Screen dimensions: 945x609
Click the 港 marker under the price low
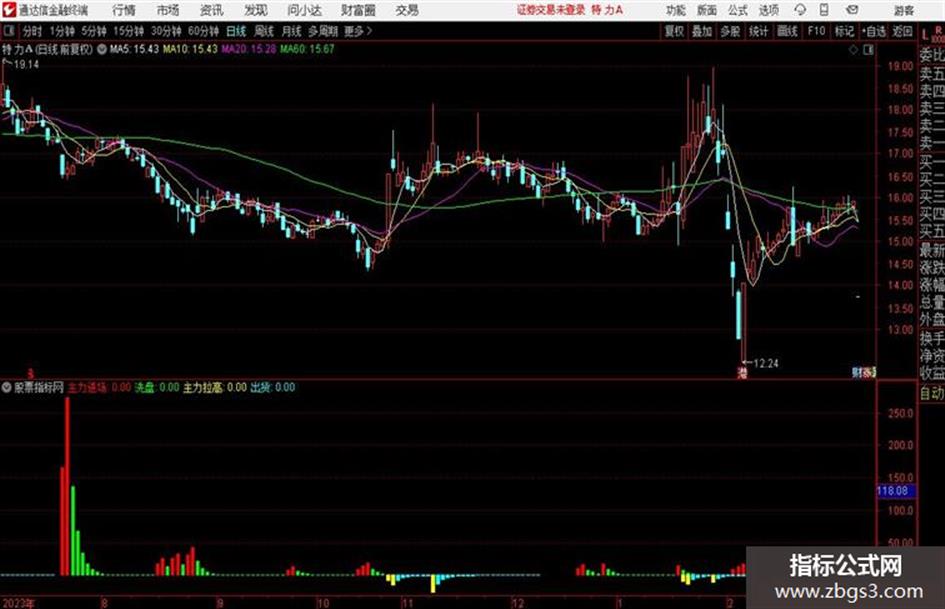click(x=742, y=373)
